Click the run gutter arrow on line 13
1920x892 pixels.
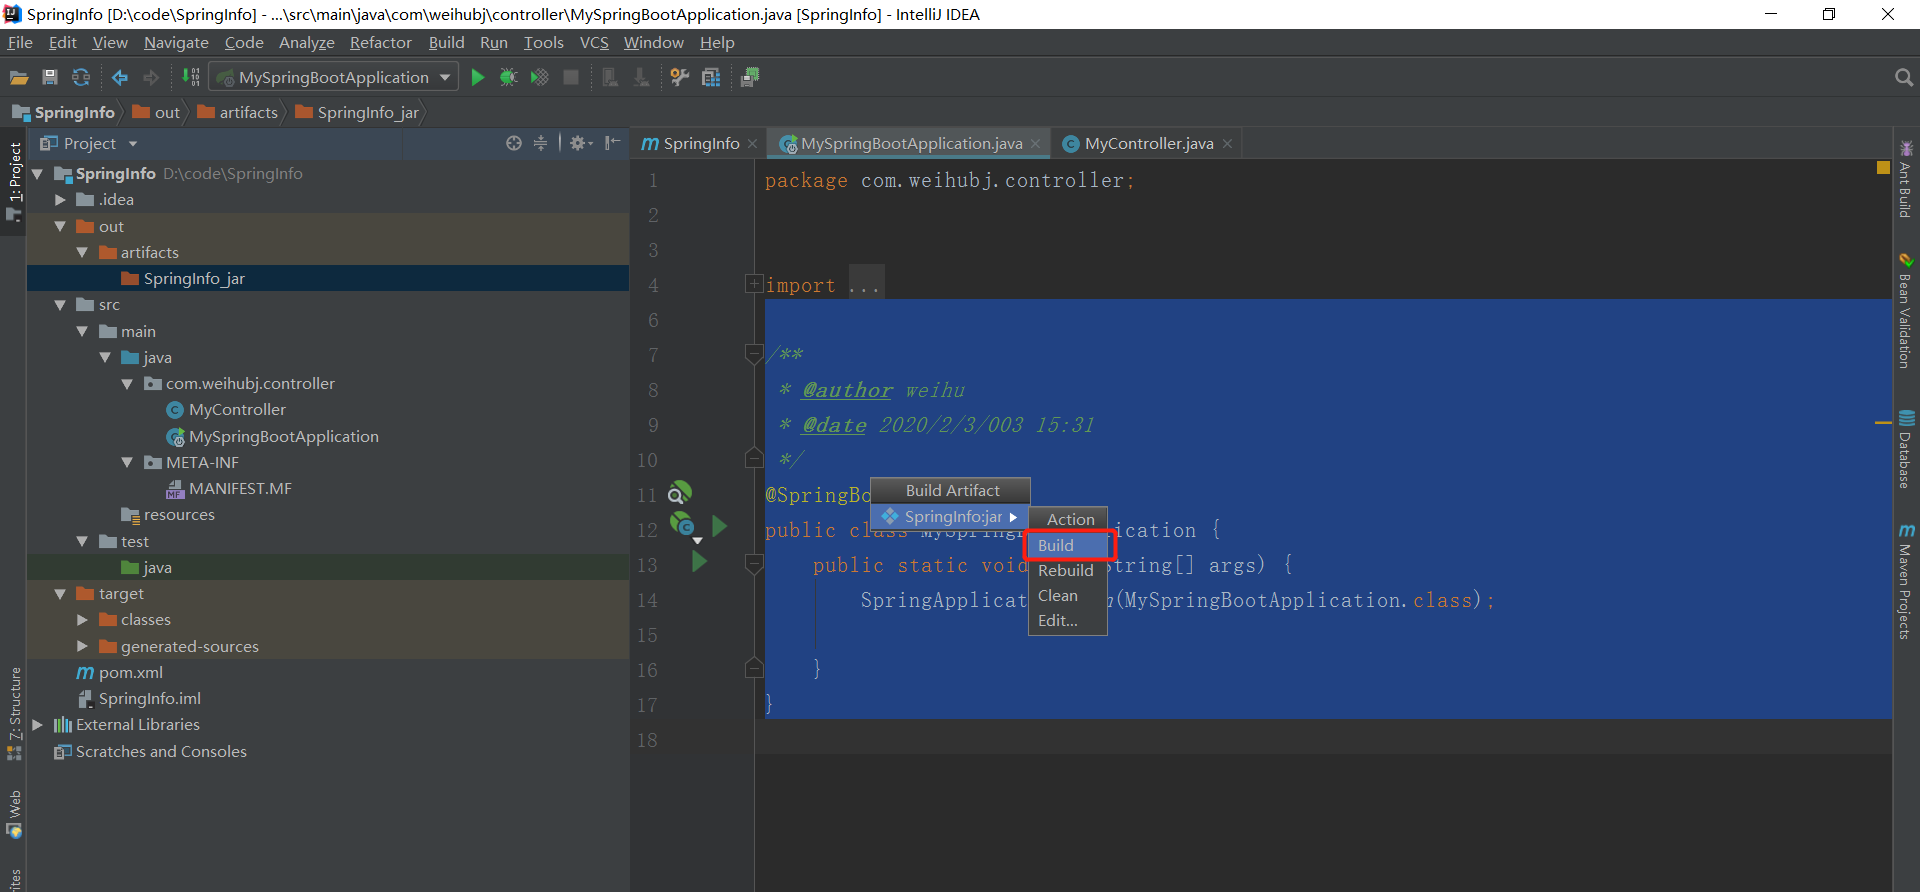[699, 562]
